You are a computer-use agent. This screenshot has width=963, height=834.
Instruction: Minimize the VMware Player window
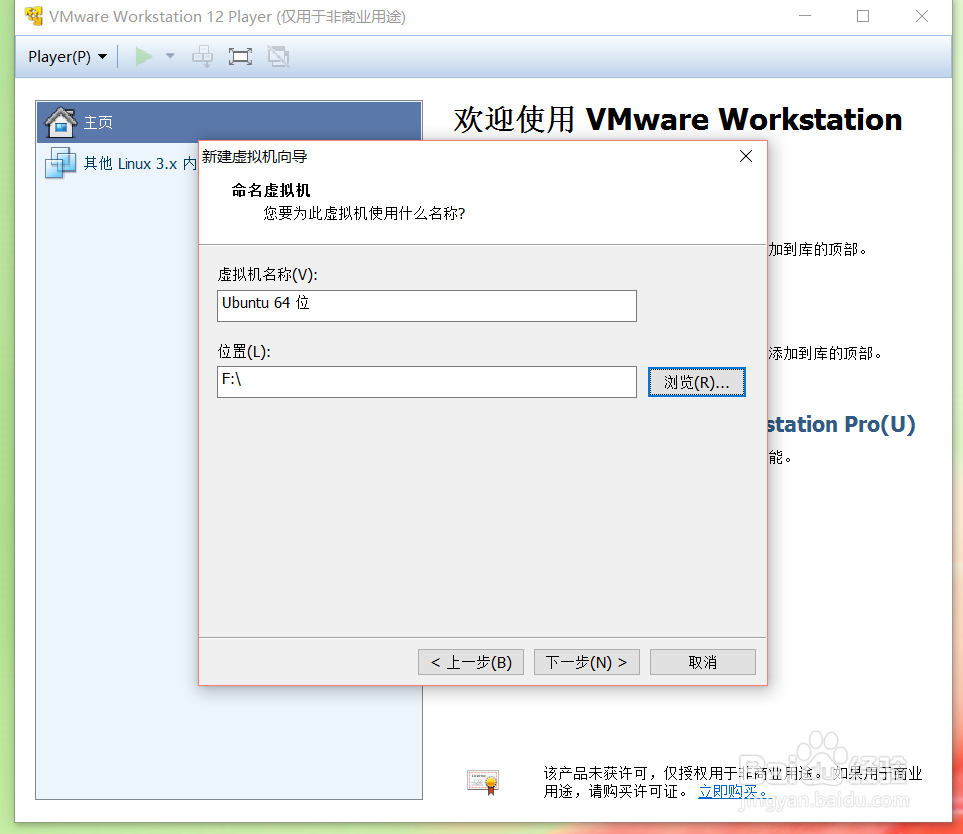tap(805, 16)
